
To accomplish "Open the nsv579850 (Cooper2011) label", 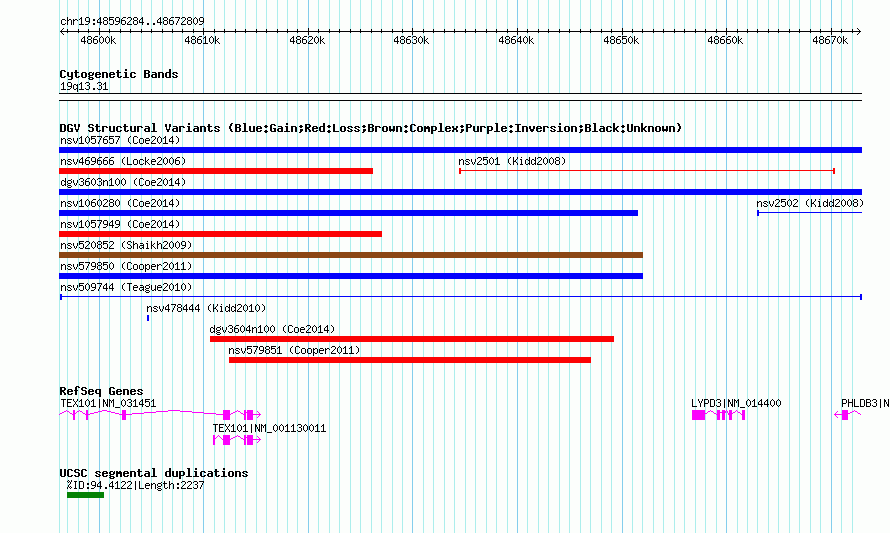I will pyautogui.click(x=126, y=266).
